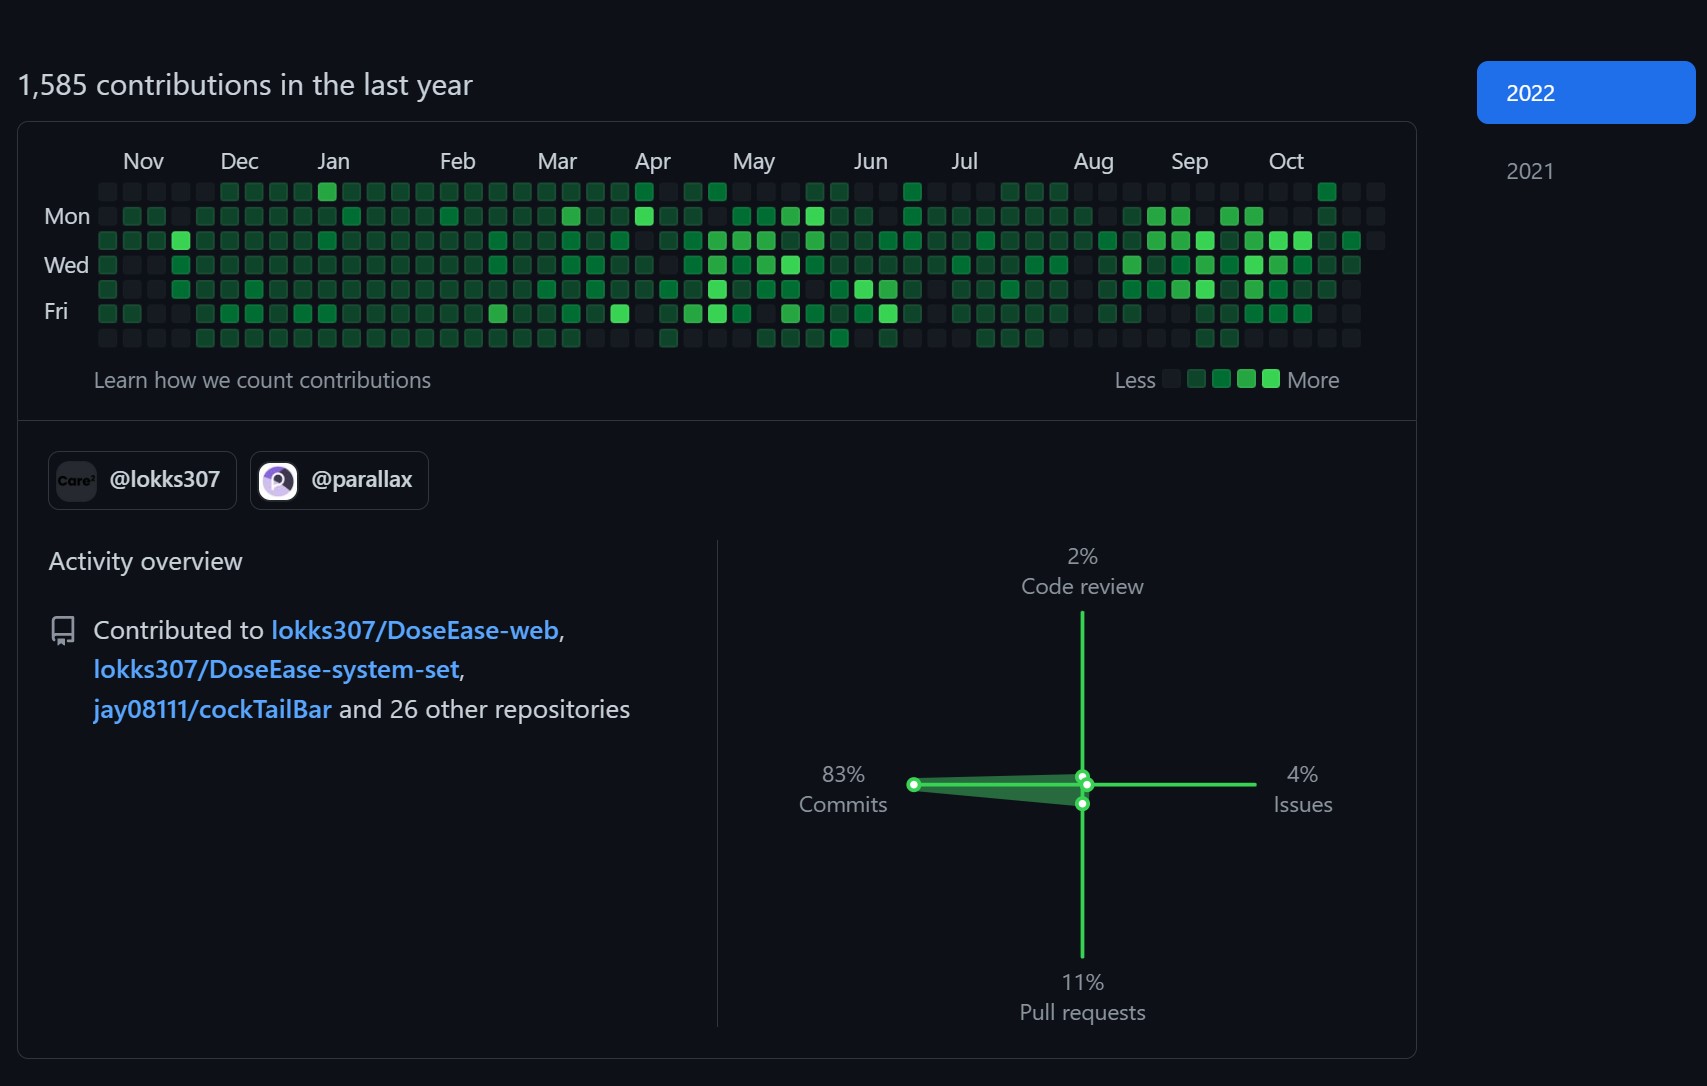The width and height of the screenshot is (1707, 1086).
Task: Click the 1,585 contributions heading text
Action: coord(245,85)
